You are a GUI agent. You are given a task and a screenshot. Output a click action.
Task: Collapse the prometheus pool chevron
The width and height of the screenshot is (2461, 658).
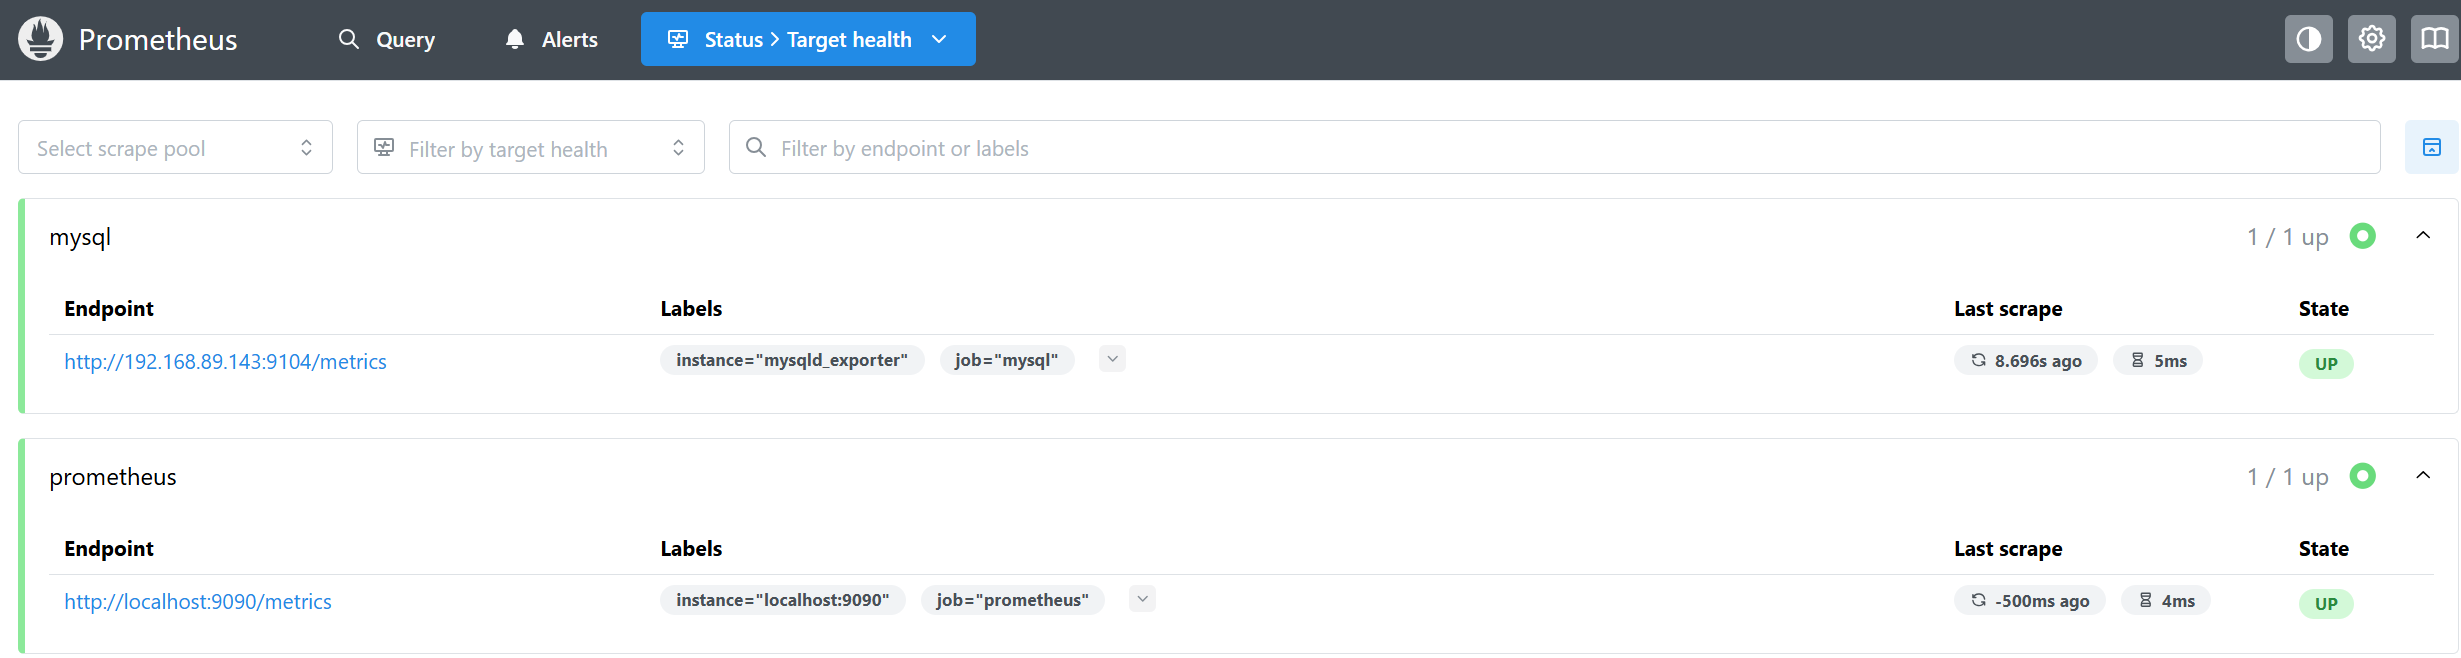[x=2423, y=476]
